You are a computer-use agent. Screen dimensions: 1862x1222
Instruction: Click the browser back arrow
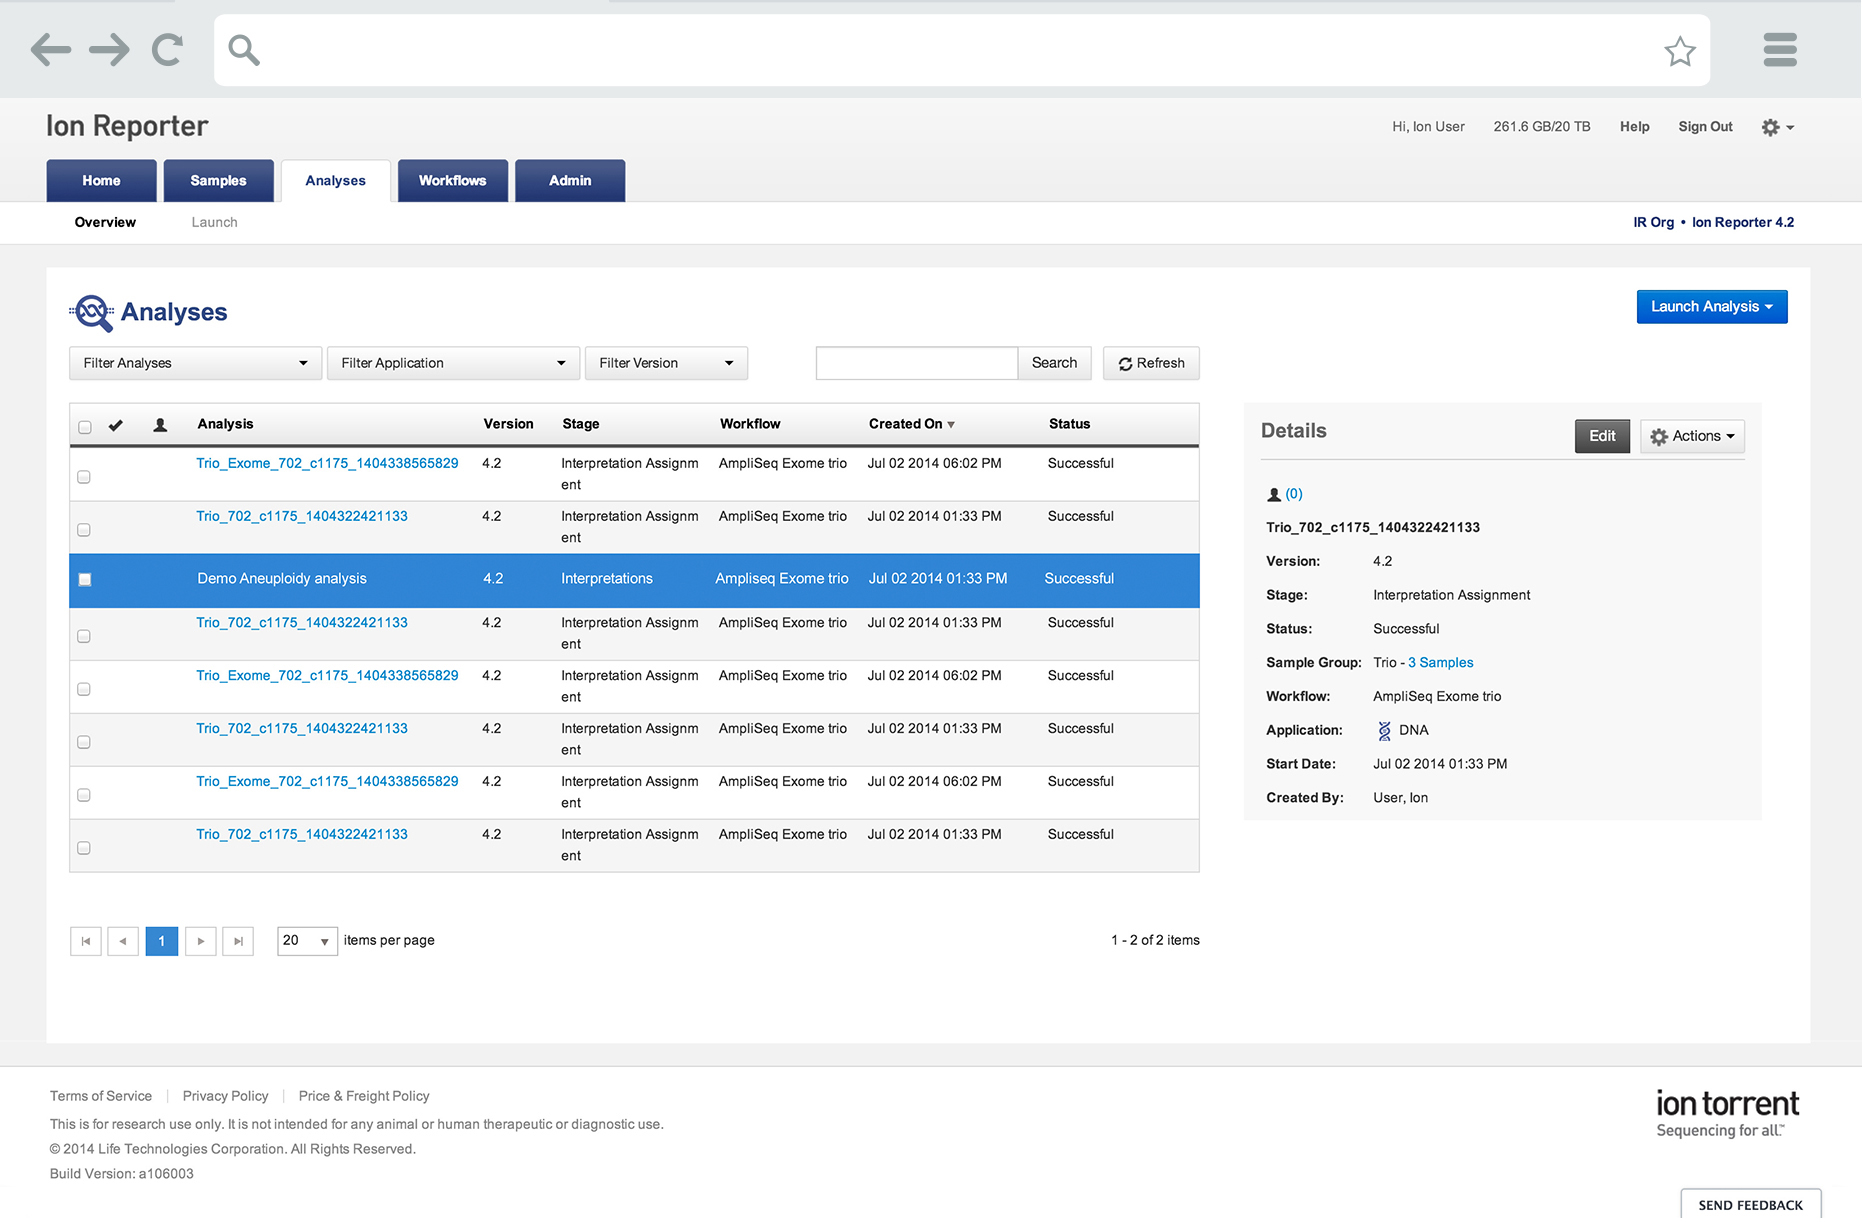pos(51,49)
